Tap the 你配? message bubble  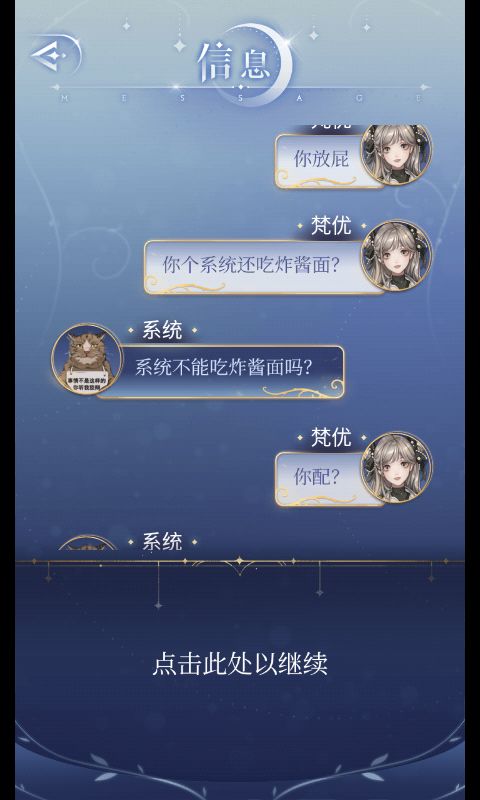[322, 479]
